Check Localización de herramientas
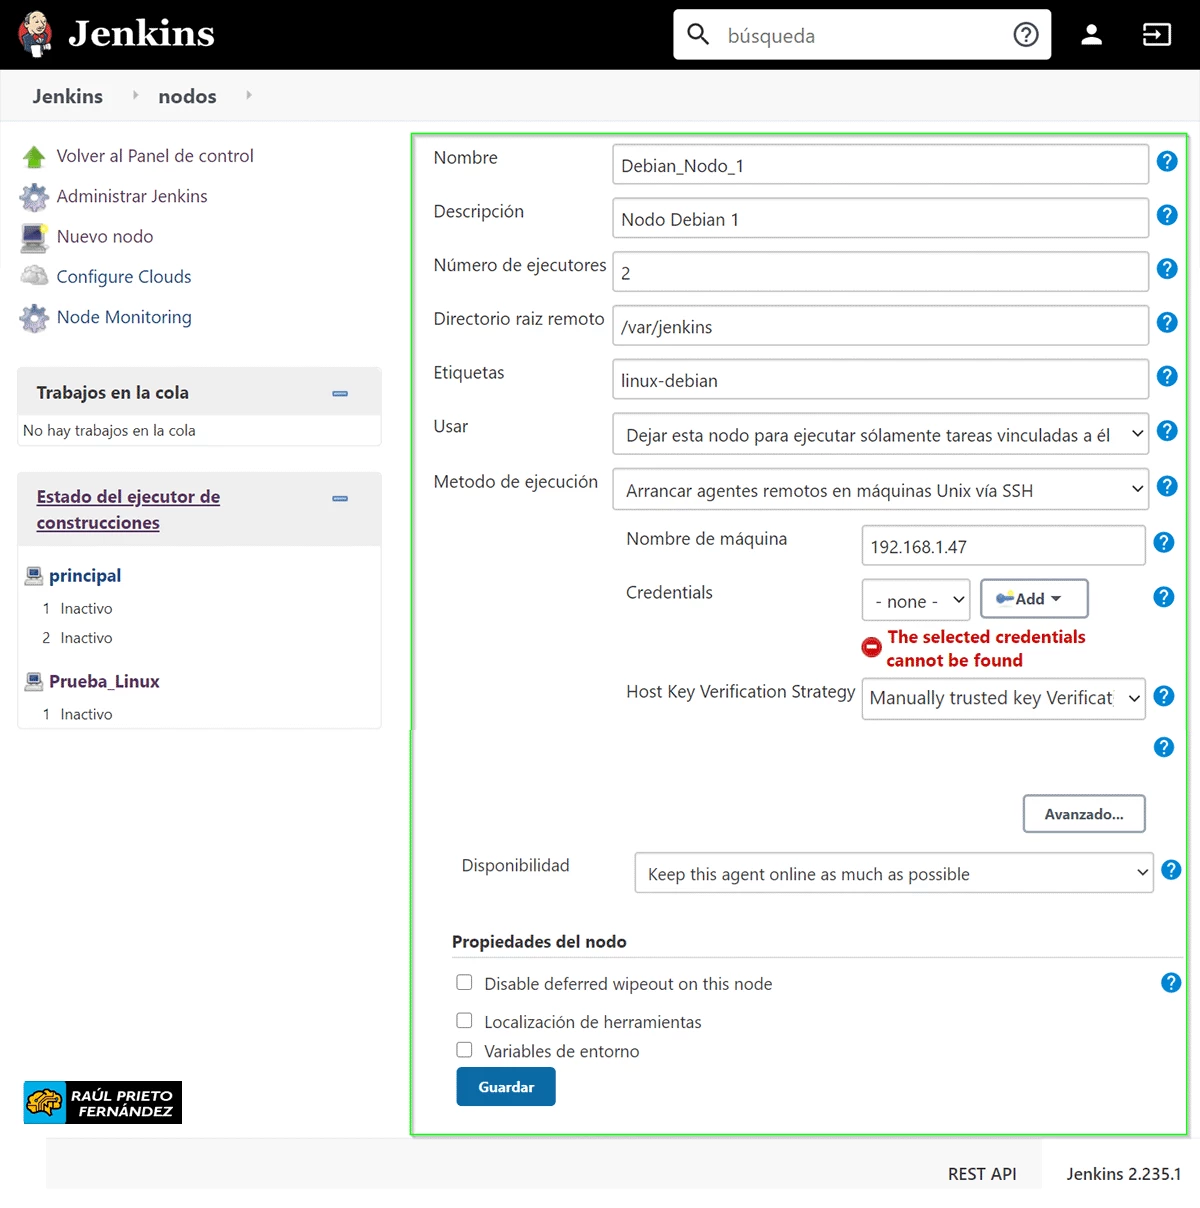The height and width of the screenshot is (1208, 1200). [x=464, y=1020]
